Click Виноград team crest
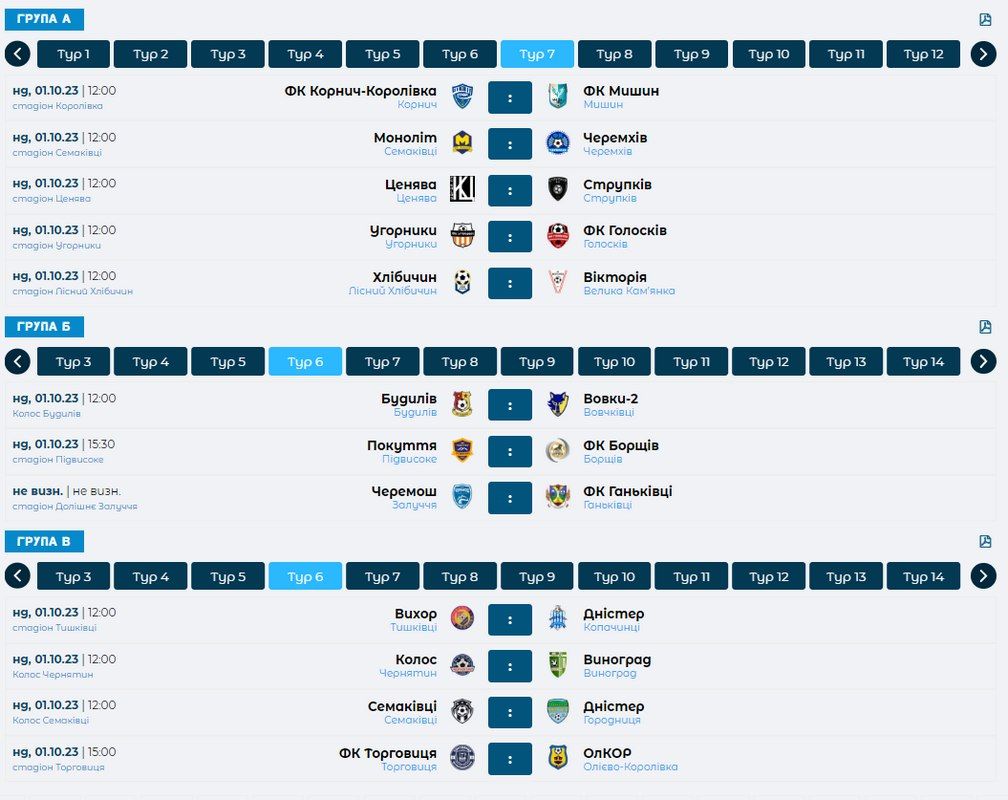This screenshot has width=1008, height=800. pyautogui.click(x=558, y=665)
